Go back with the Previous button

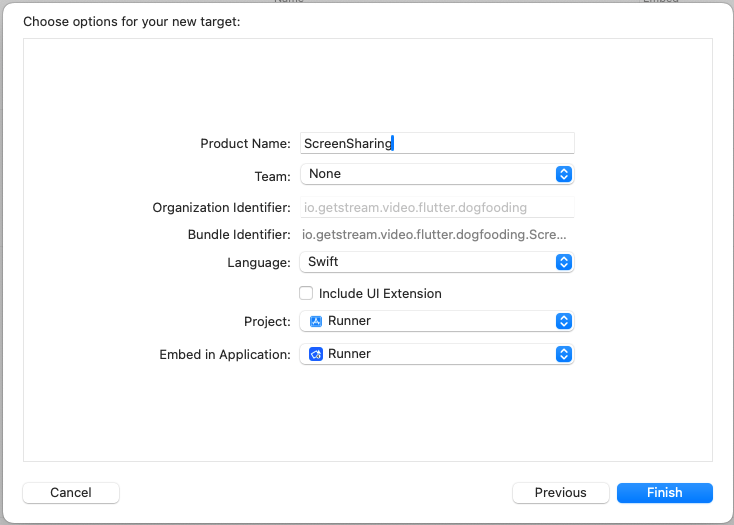point(560,493)
